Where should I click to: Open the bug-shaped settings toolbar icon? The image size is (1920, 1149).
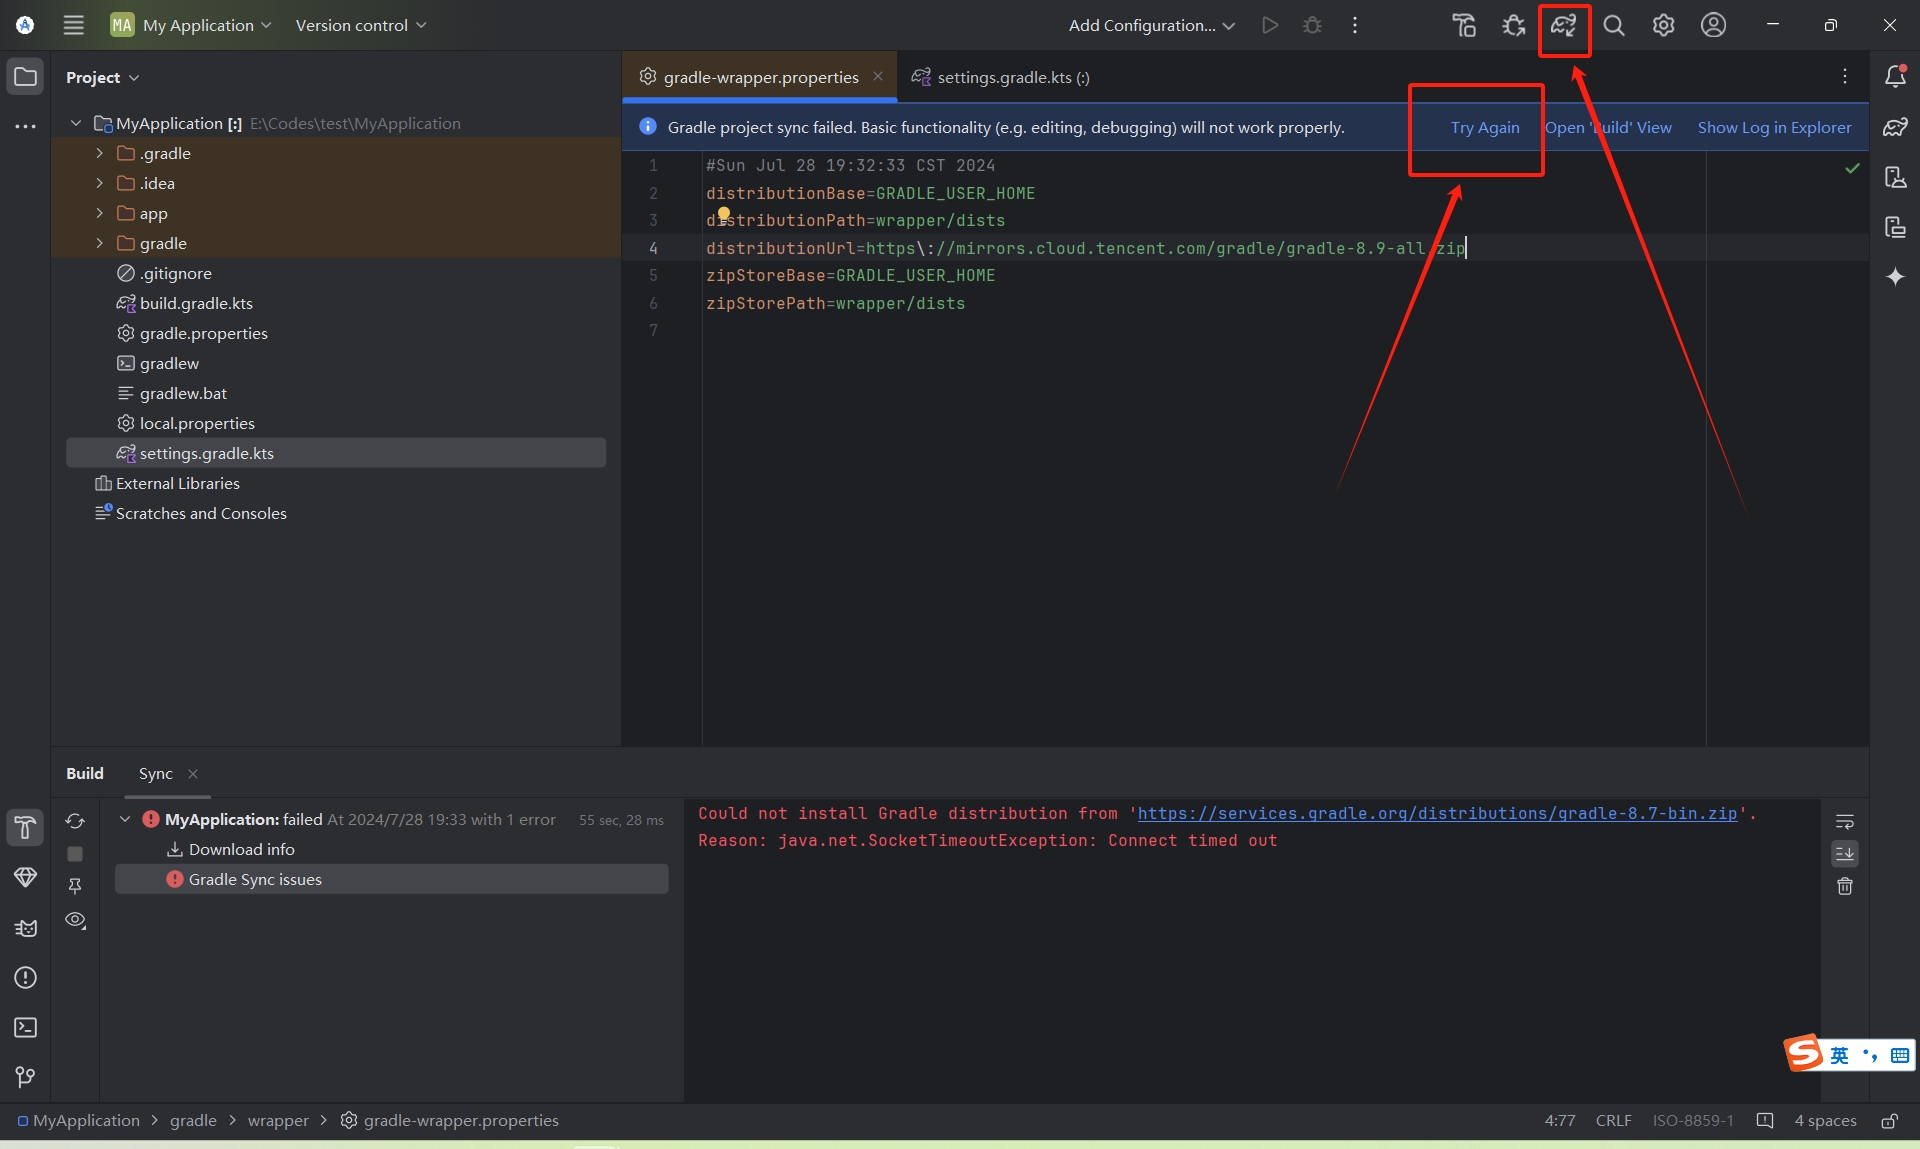click(1514, 25)
